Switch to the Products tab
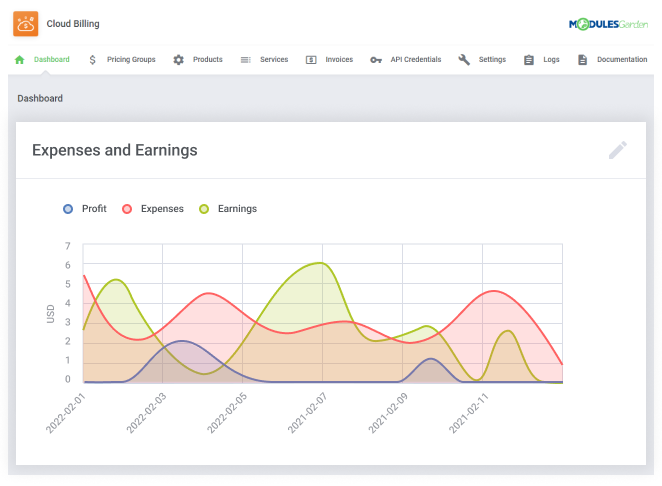Image resolution: width=662 pixels, height=486 pixels. (x=207, y=60)
